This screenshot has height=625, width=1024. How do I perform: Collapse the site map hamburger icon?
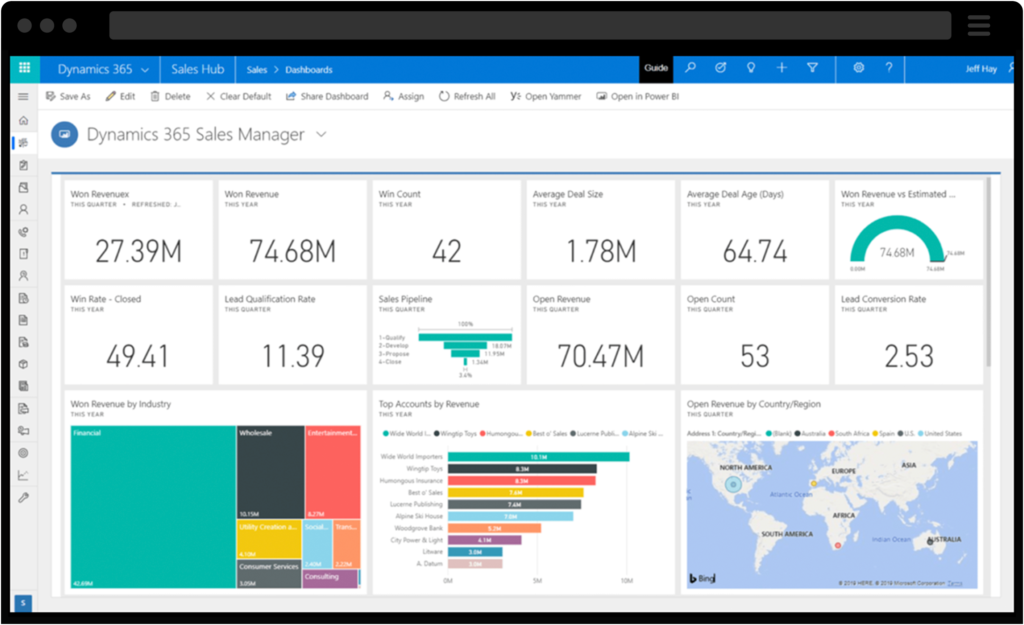tap(24, 97)
